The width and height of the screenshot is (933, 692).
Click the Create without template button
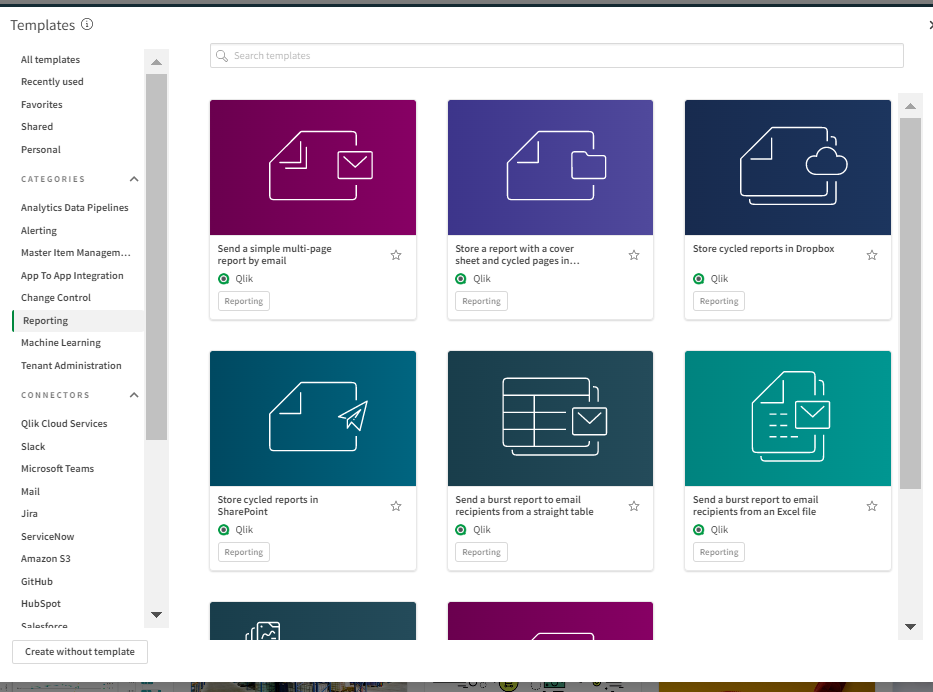(x=80, y=652)
